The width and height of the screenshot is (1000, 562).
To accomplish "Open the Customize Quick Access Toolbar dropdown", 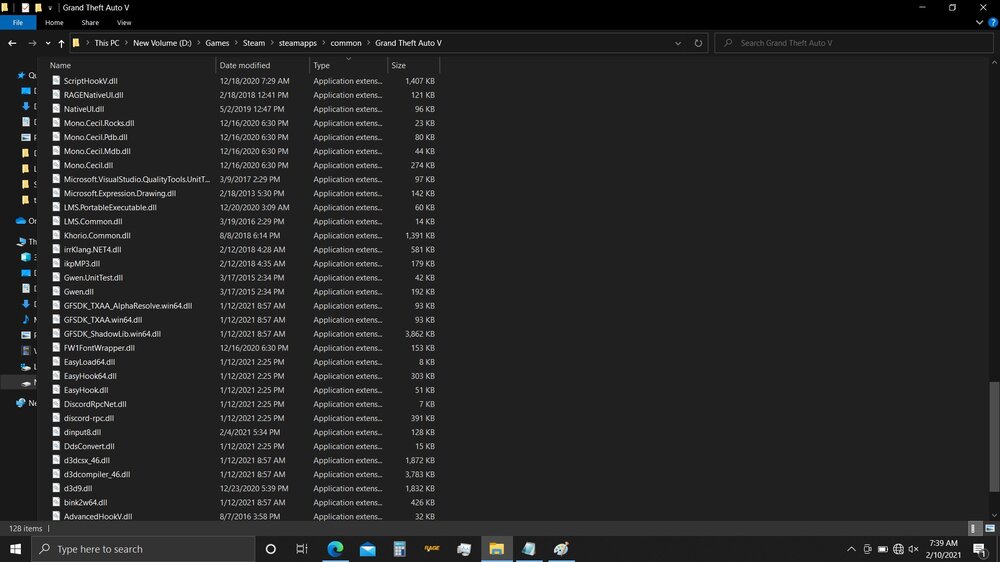I will (50, 8).
